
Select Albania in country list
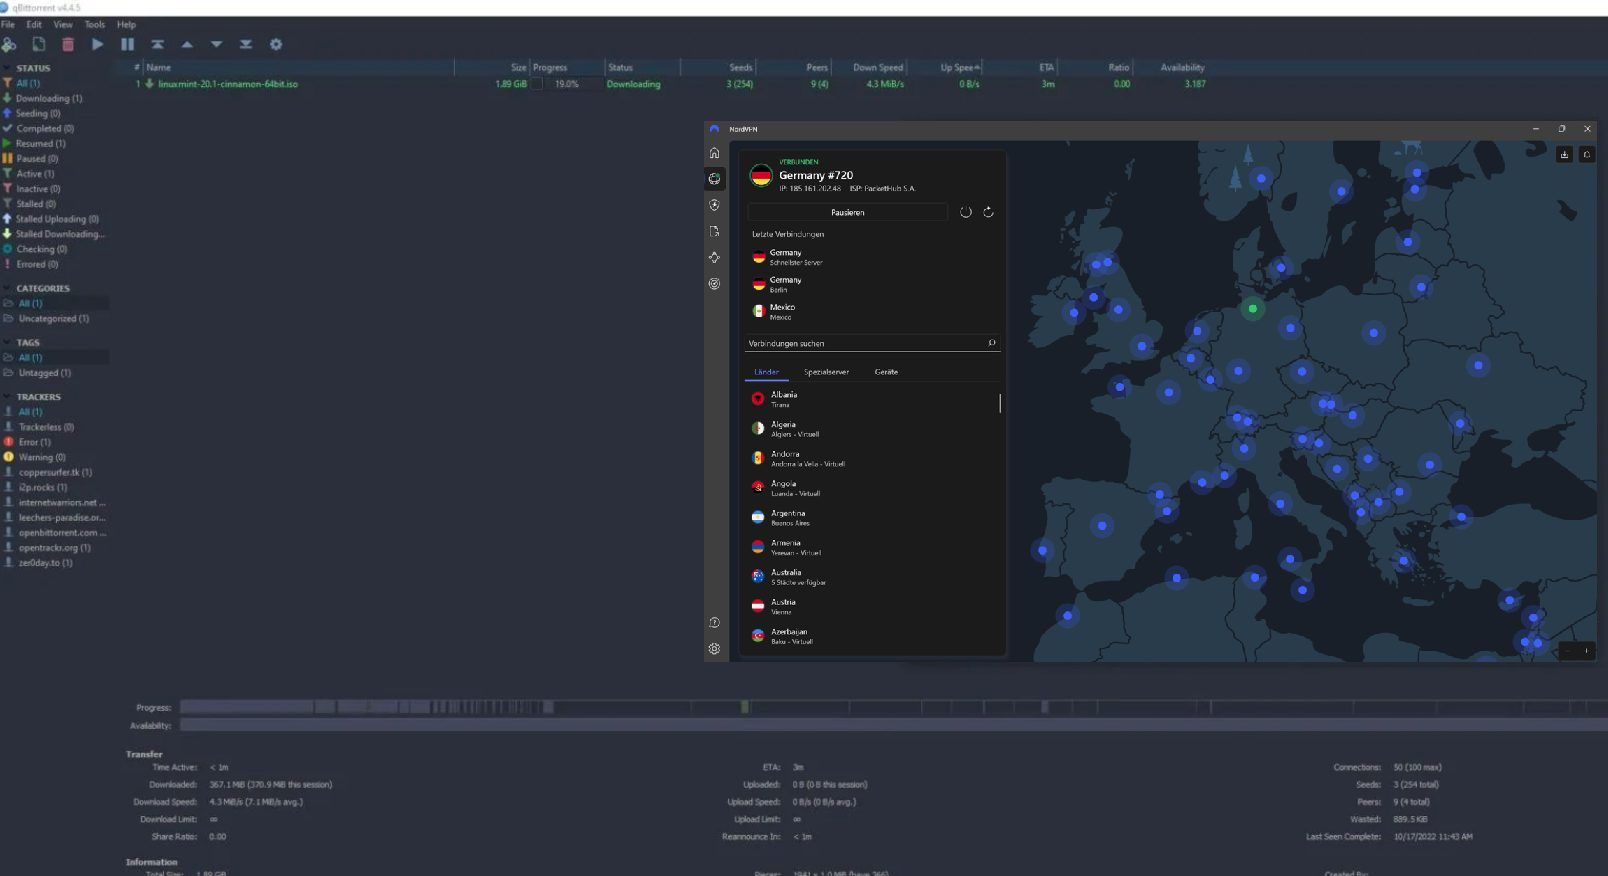click(870, 399)
